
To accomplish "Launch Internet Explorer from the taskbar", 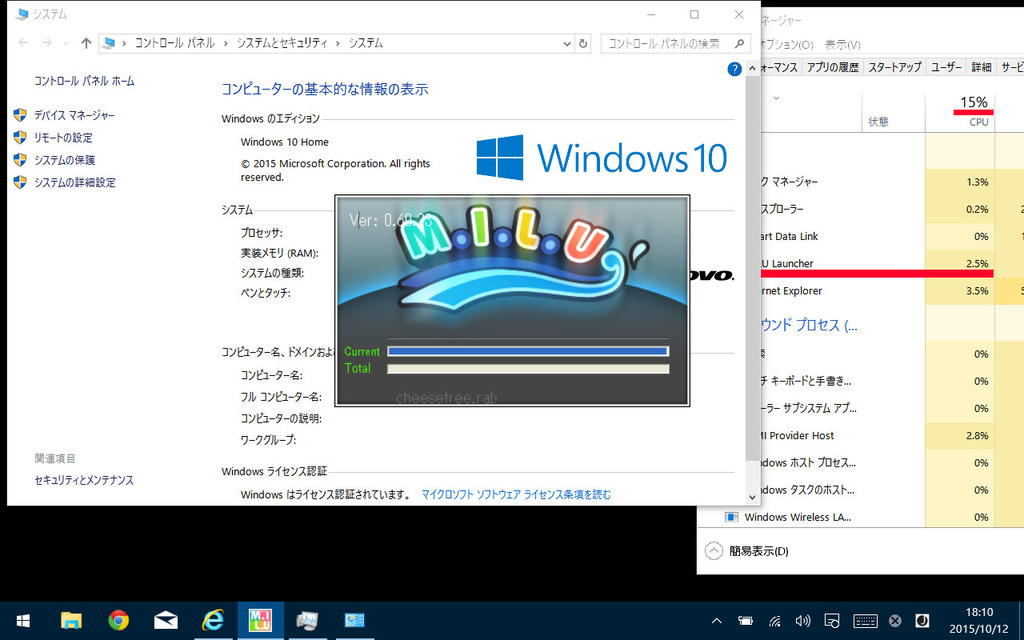I will click(x=212, y=620).
